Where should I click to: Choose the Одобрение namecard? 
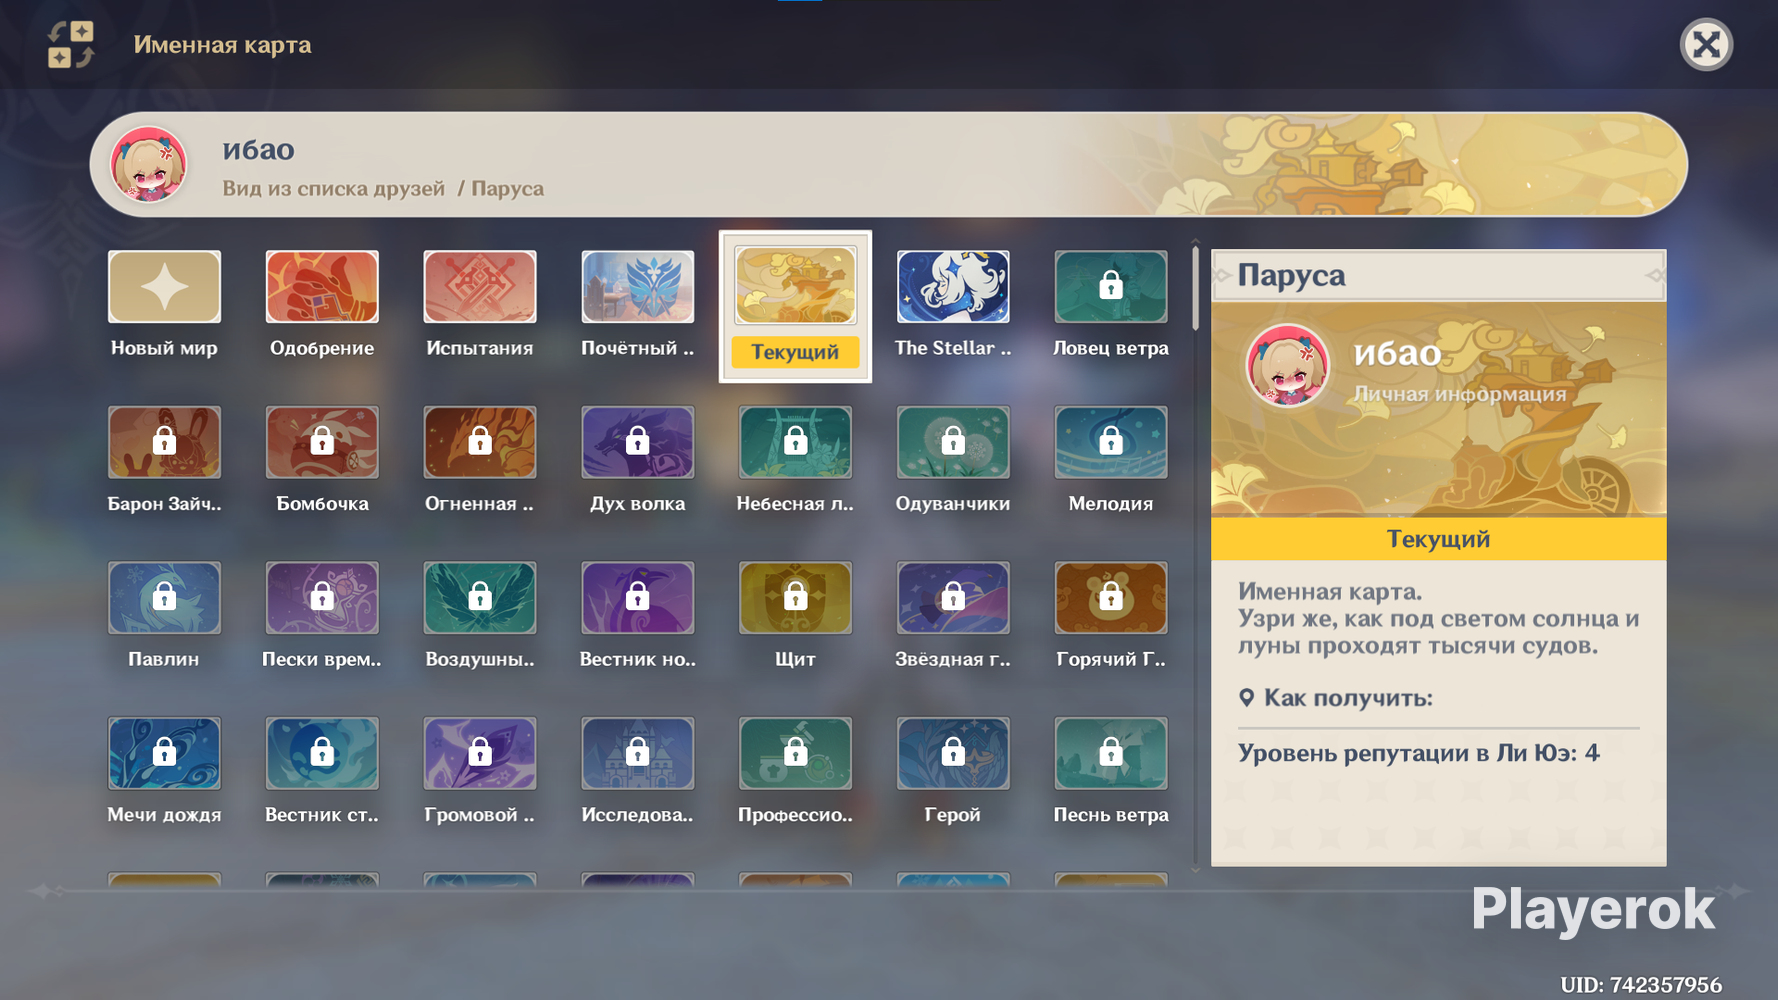pyautogui.click(x=322, y=287)
